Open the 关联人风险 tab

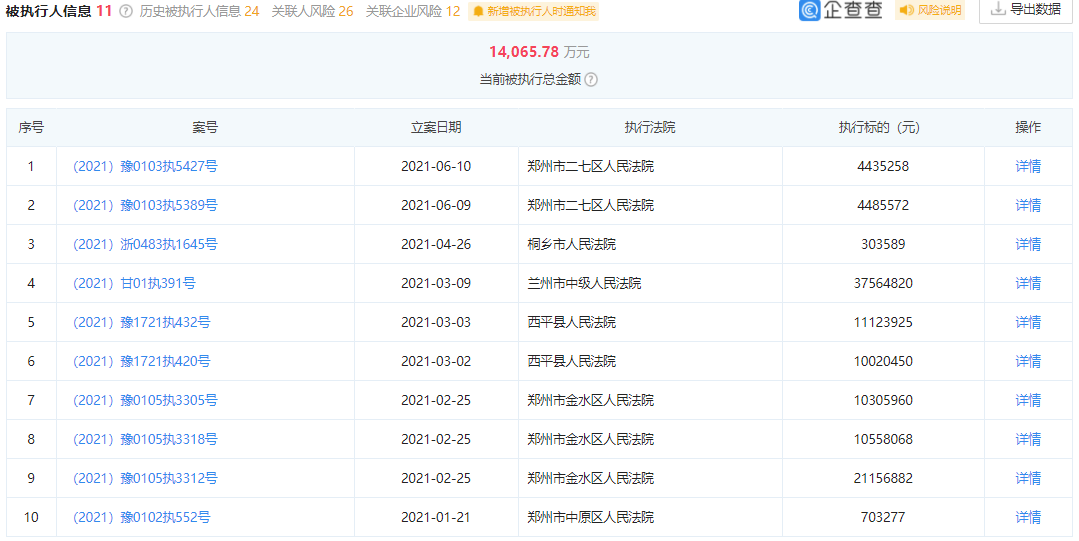point(312,11)
